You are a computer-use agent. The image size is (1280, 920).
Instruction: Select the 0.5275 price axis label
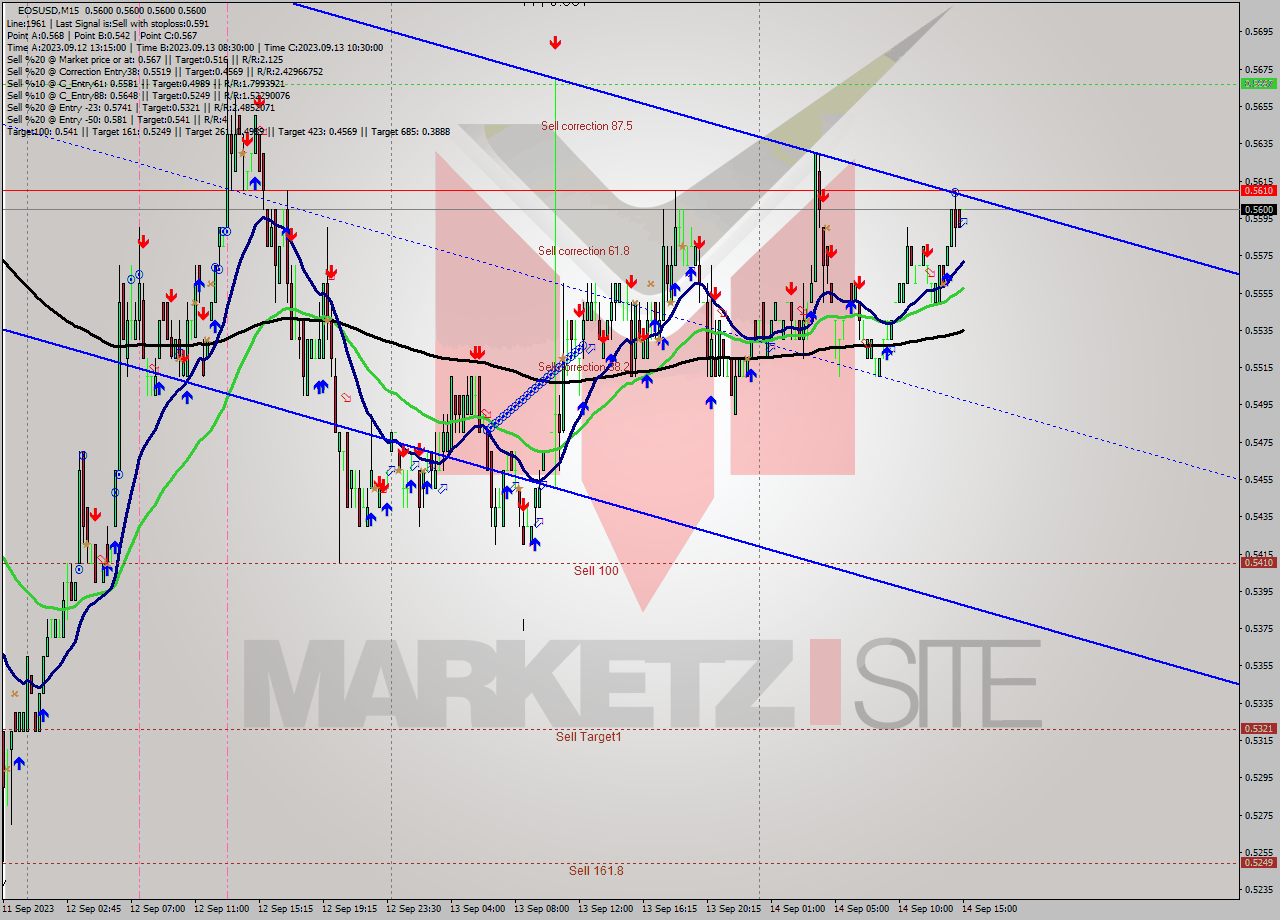[1258, 815]
